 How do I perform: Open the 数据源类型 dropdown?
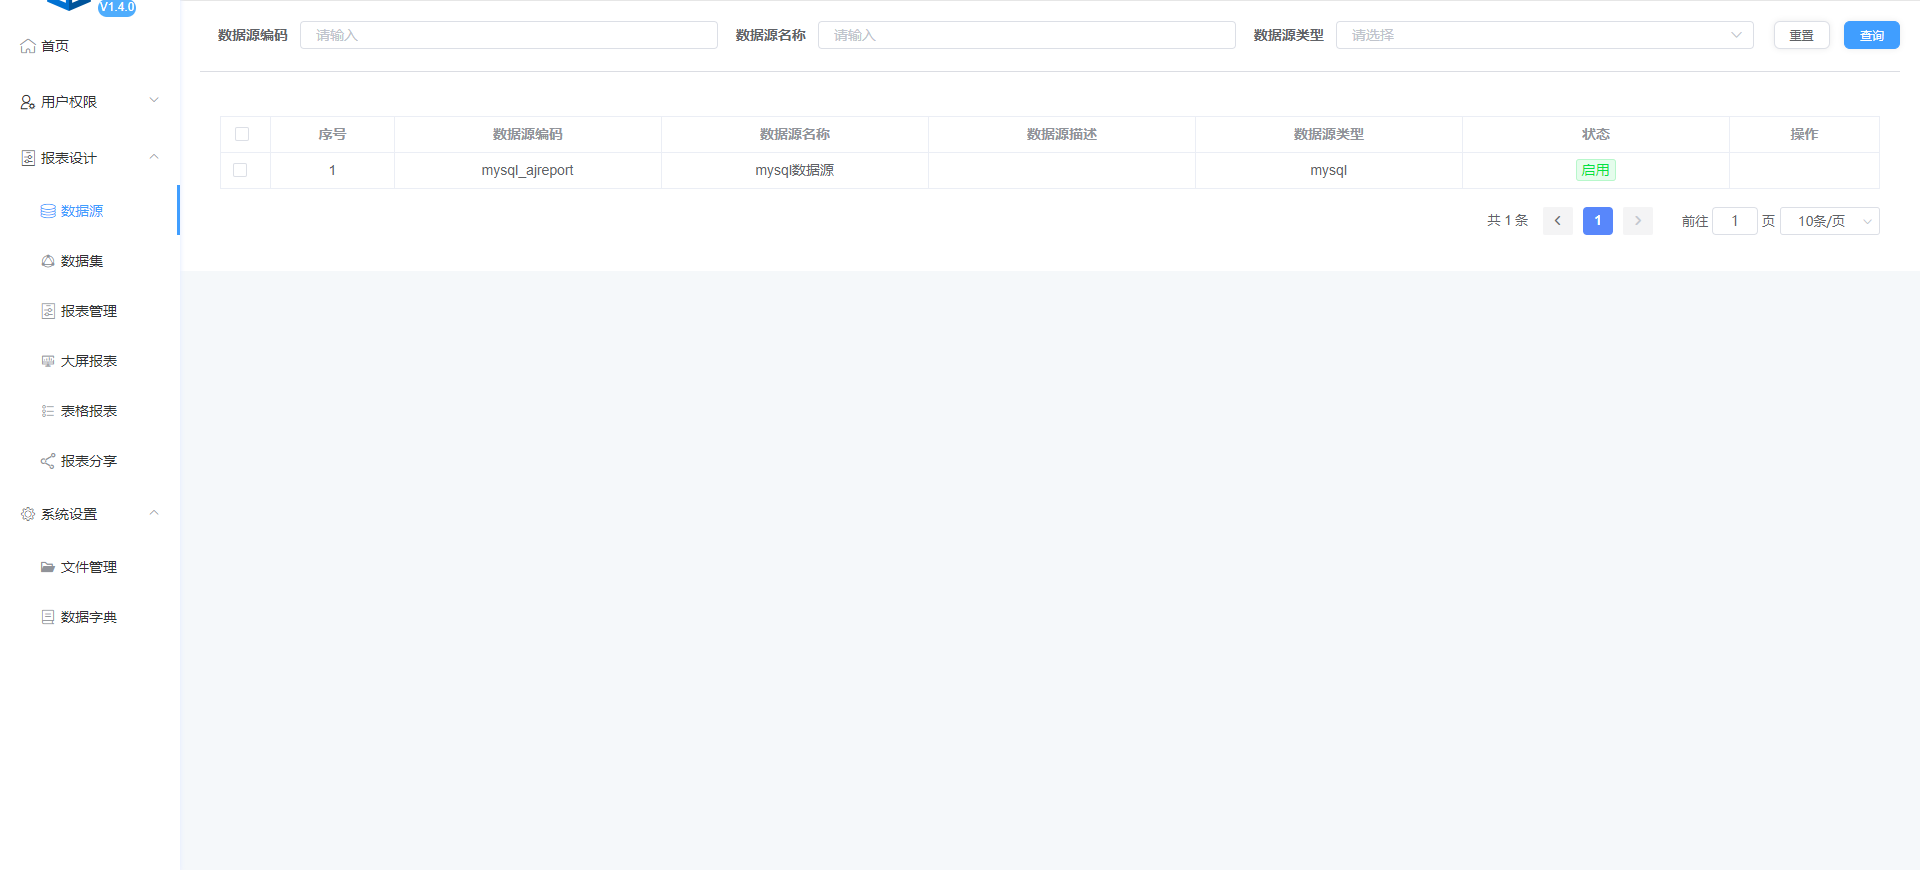pyautogui.click(x=1545, y=35)
